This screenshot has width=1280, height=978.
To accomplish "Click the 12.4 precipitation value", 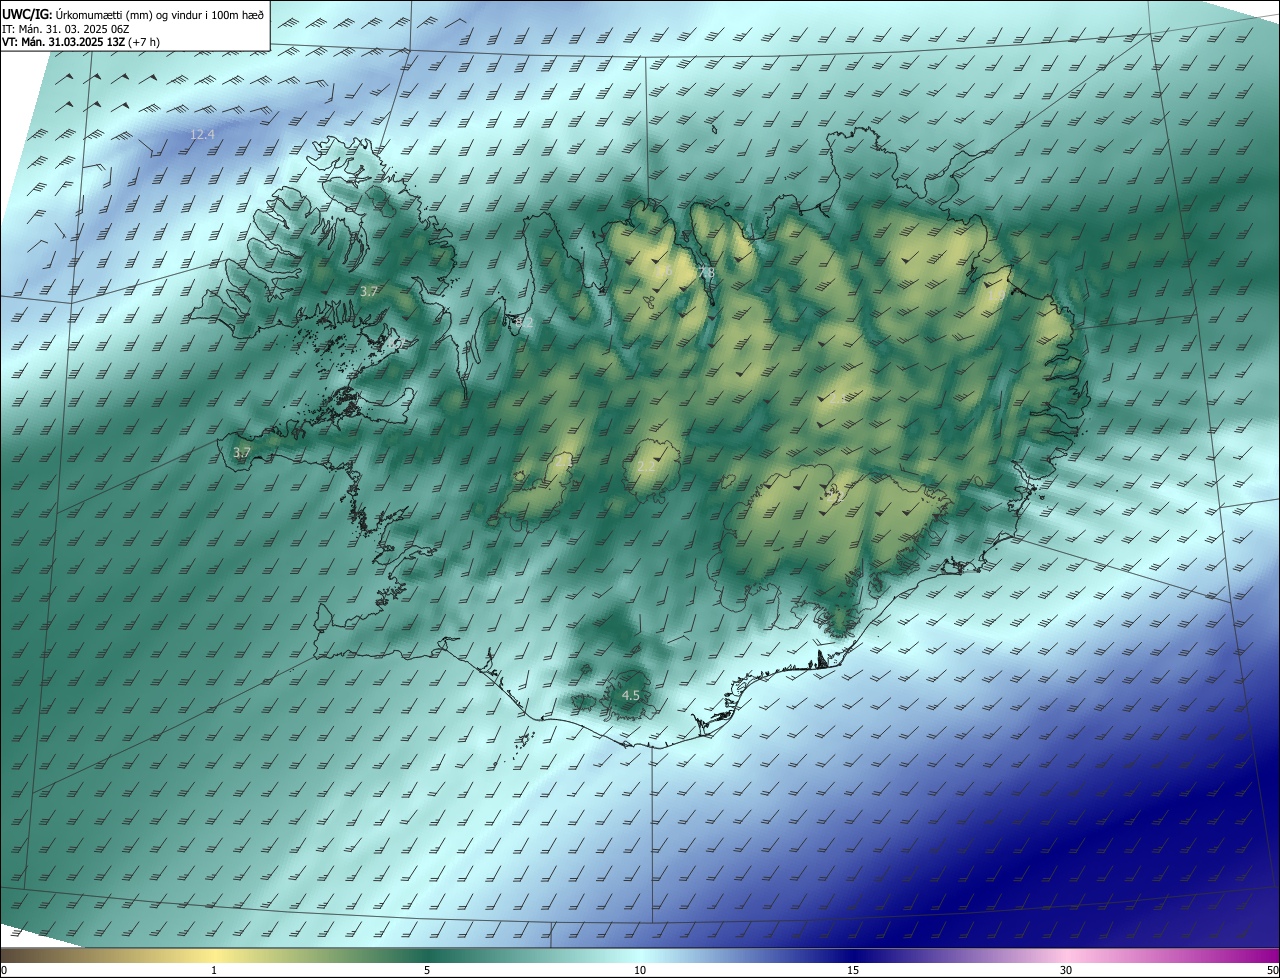I will tap(202, 134).
